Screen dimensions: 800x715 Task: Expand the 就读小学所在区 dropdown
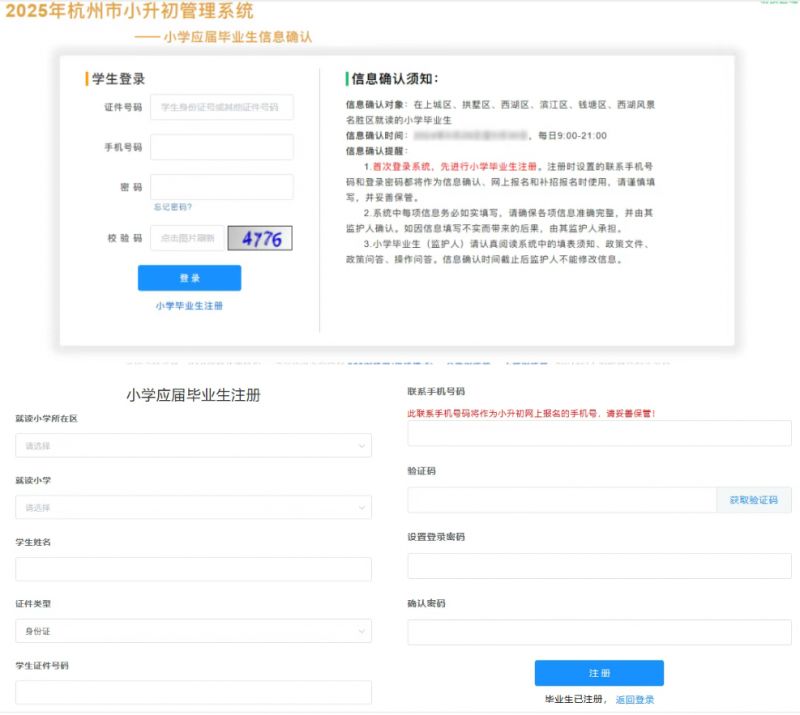[193, 446]
